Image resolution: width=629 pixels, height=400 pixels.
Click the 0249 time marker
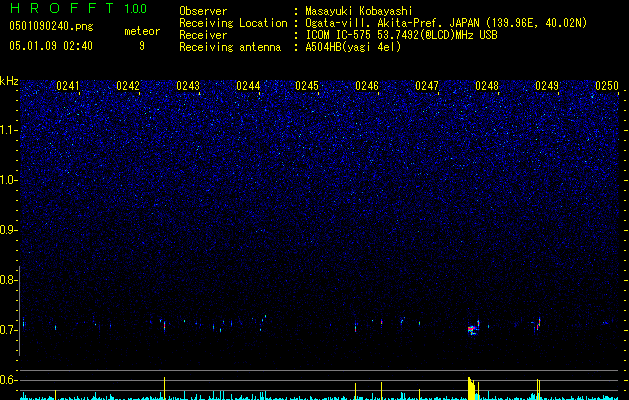click(547, 86)
